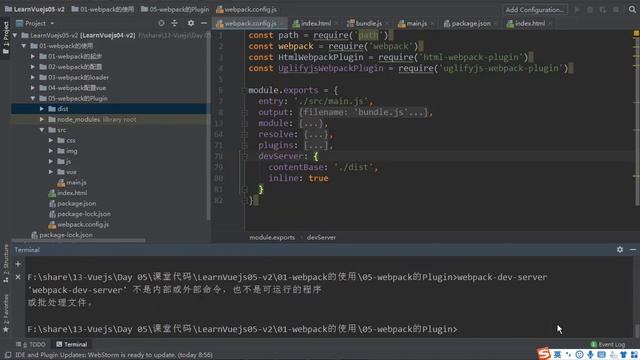Expand the vue folder in src
The width and height of the screenshot is (640, 360).
coord(51,172)
